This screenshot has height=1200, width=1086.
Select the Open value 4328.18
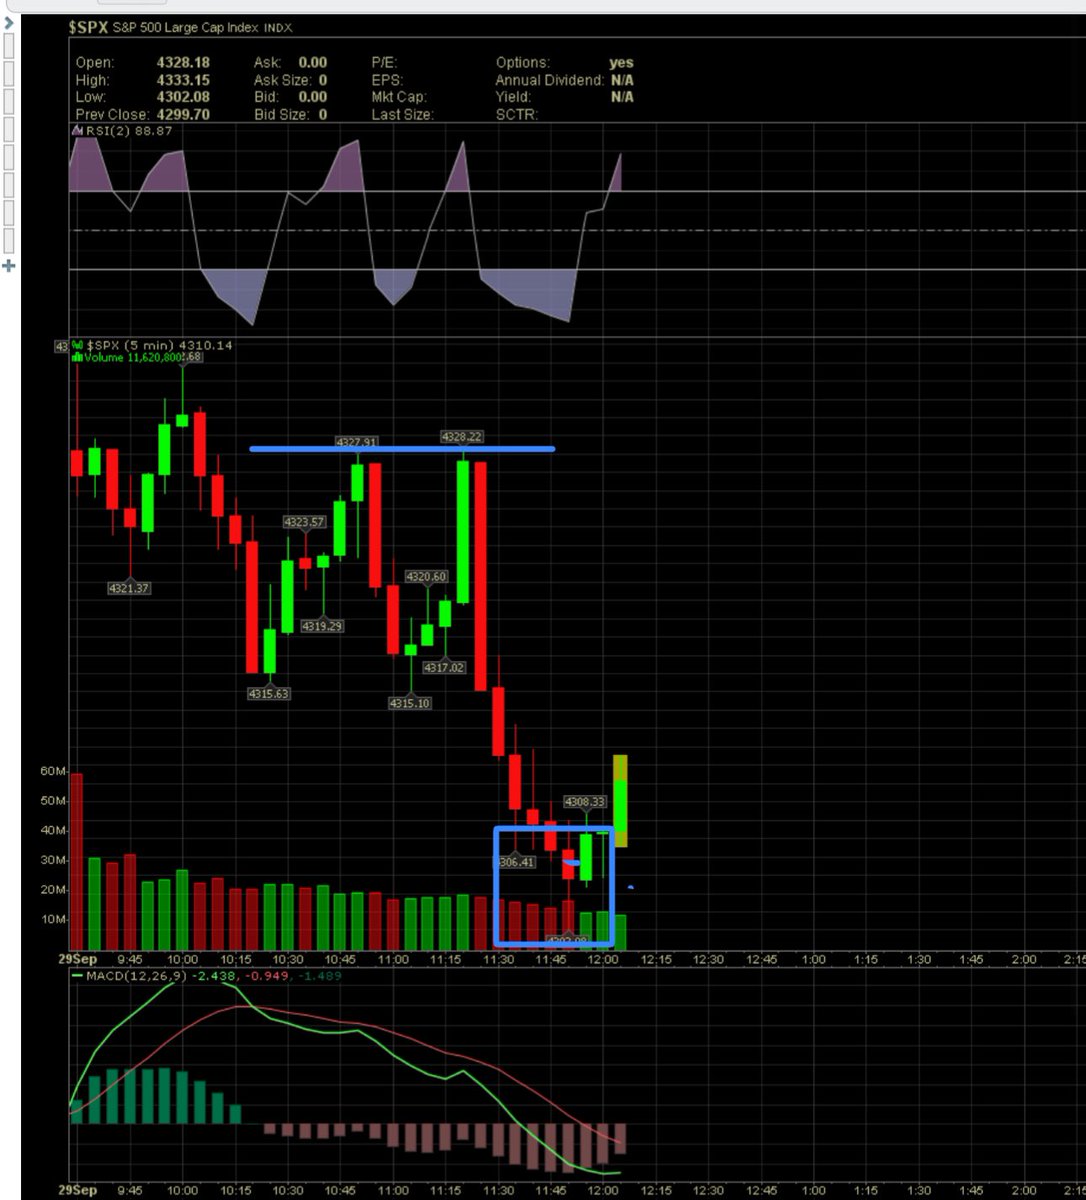click(x=183, y=62)
